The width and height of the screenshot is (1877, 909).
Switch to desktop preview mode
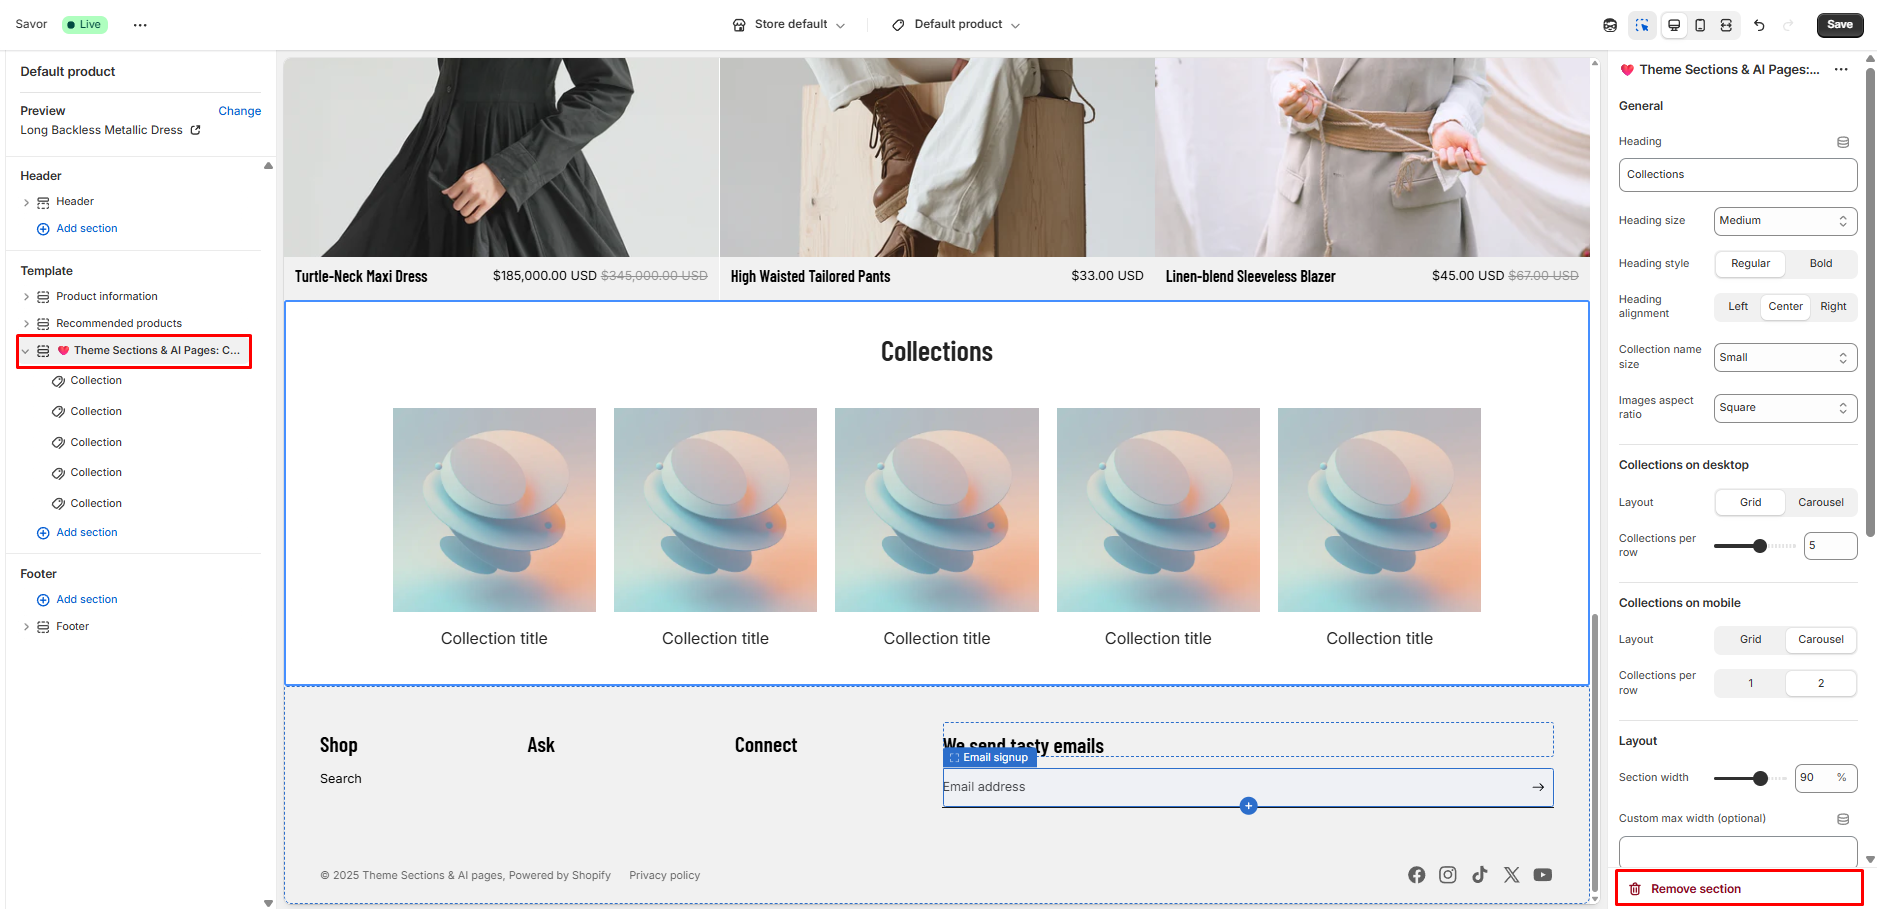point(1674,25)
